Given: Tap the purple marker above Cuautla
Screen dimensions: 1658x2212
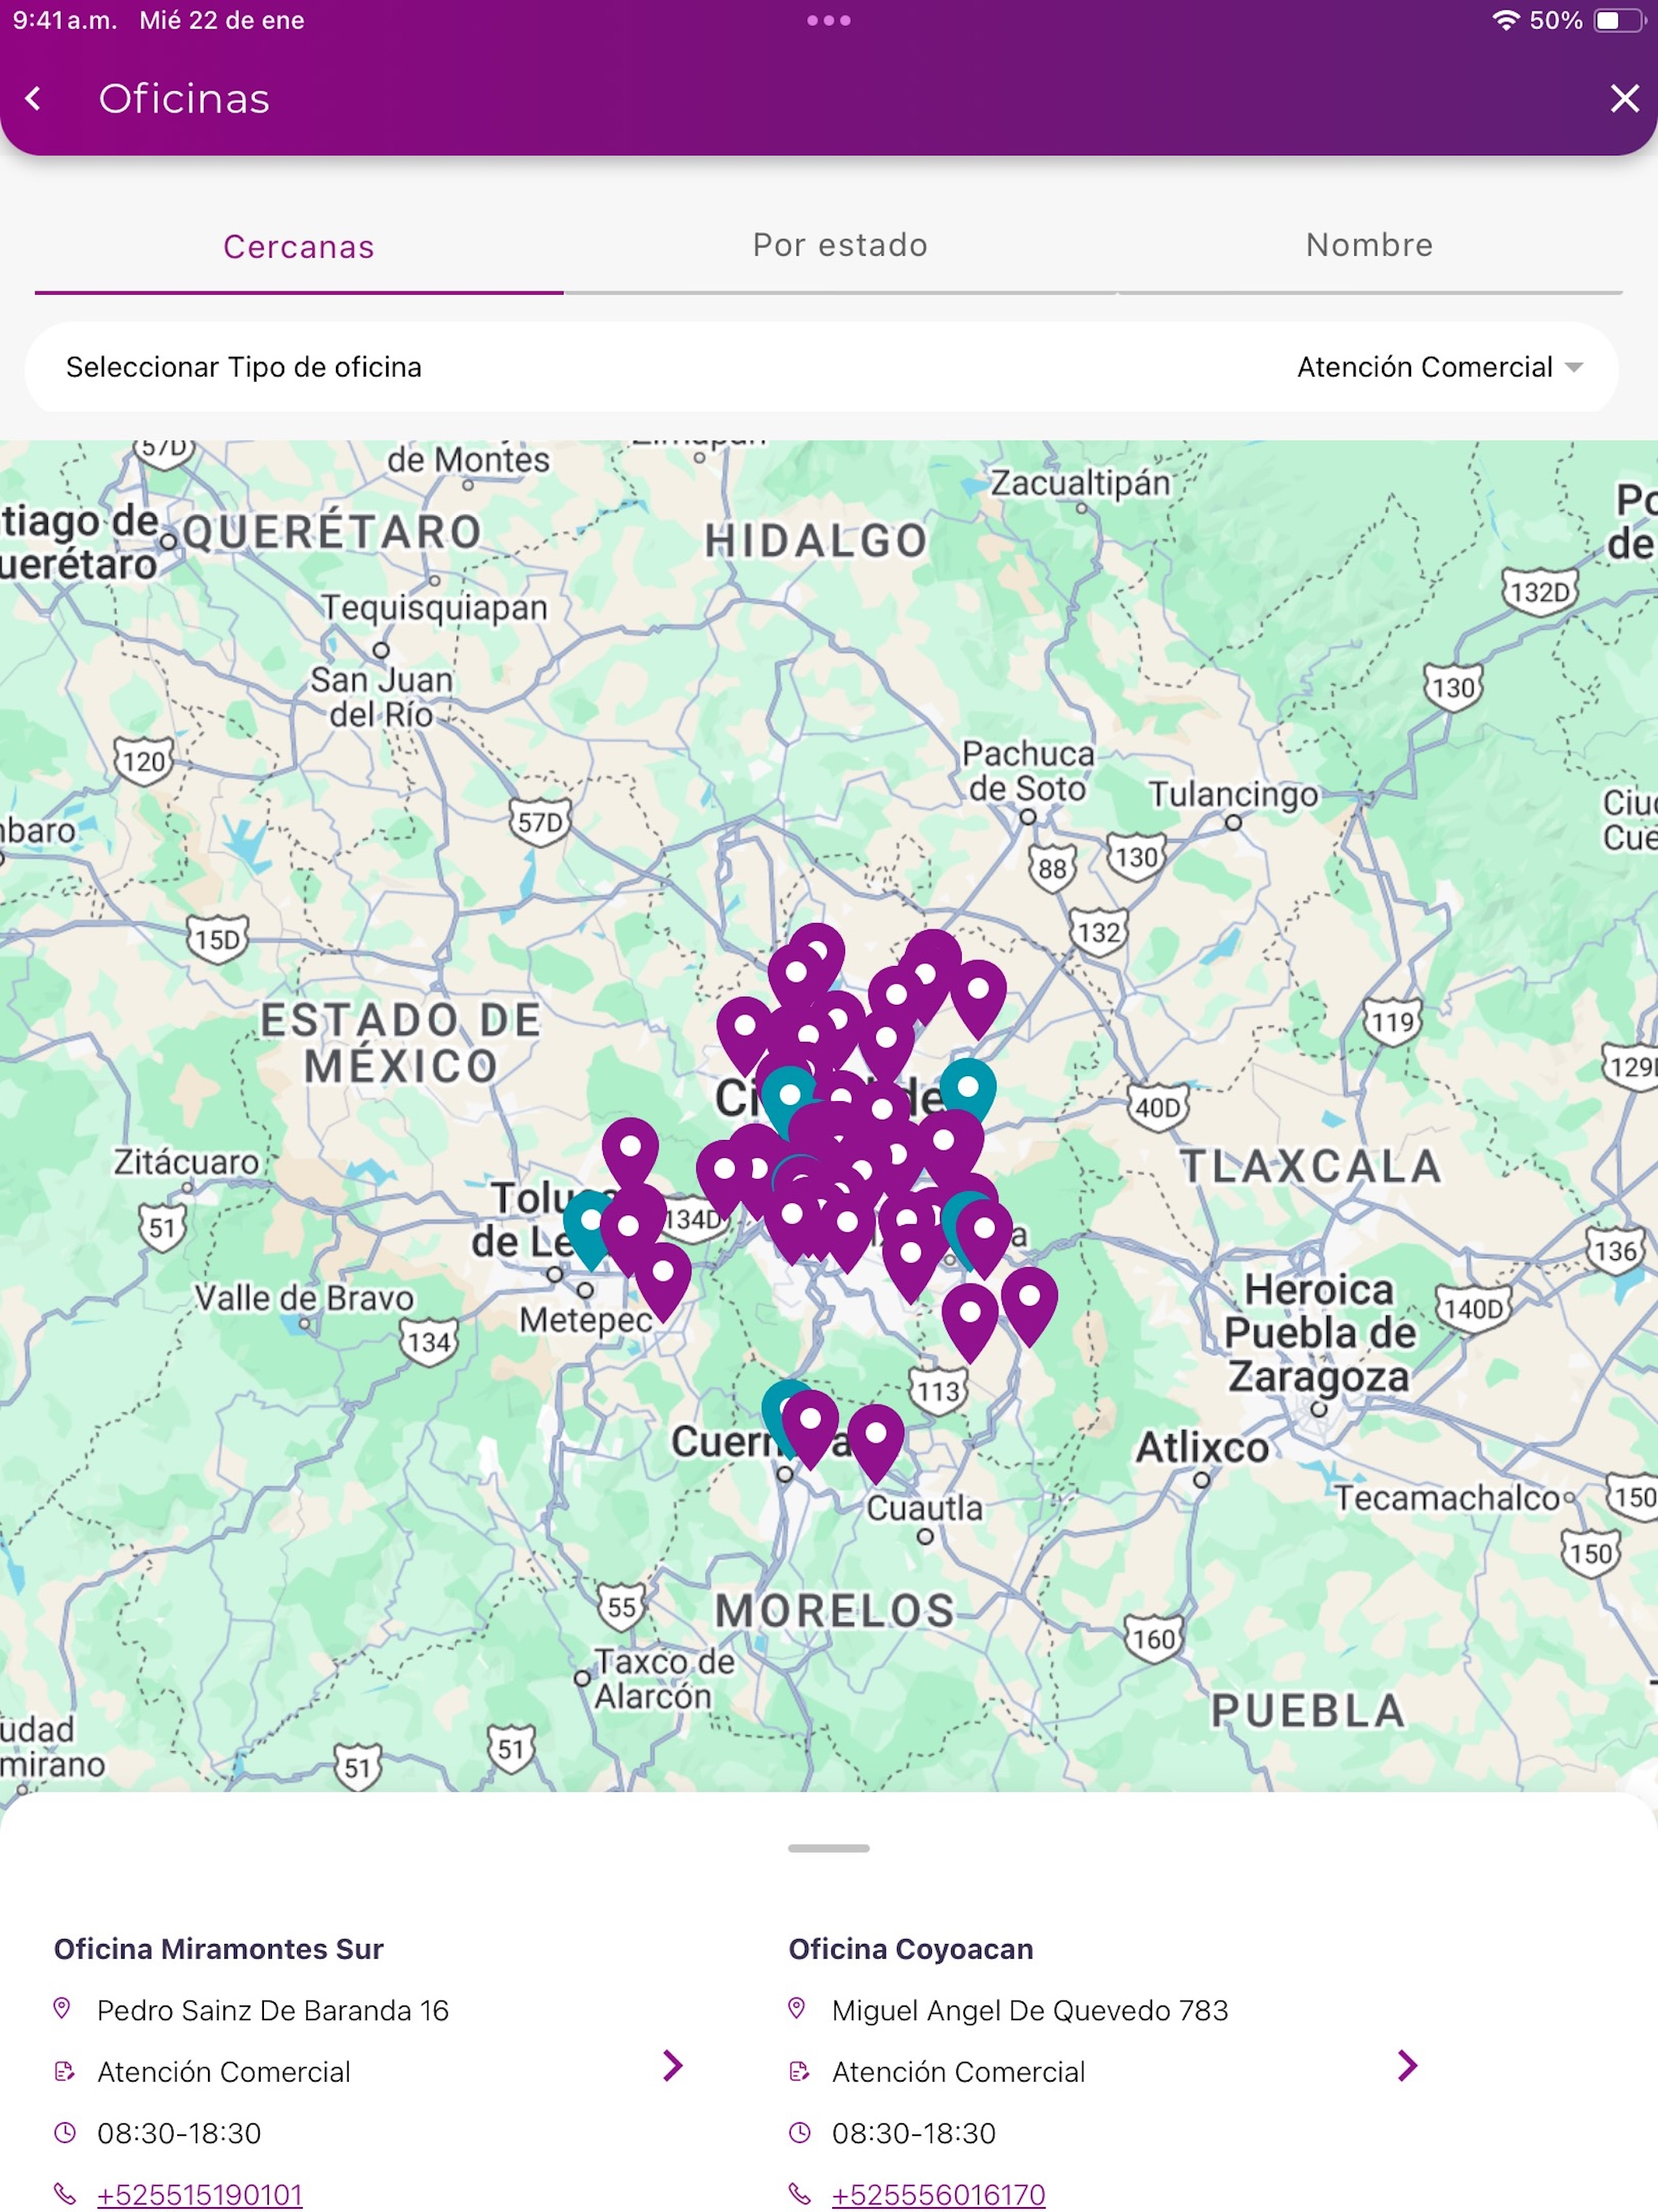Looking at the screenshot, I should pyautogui.click(x=876, y=1442).
